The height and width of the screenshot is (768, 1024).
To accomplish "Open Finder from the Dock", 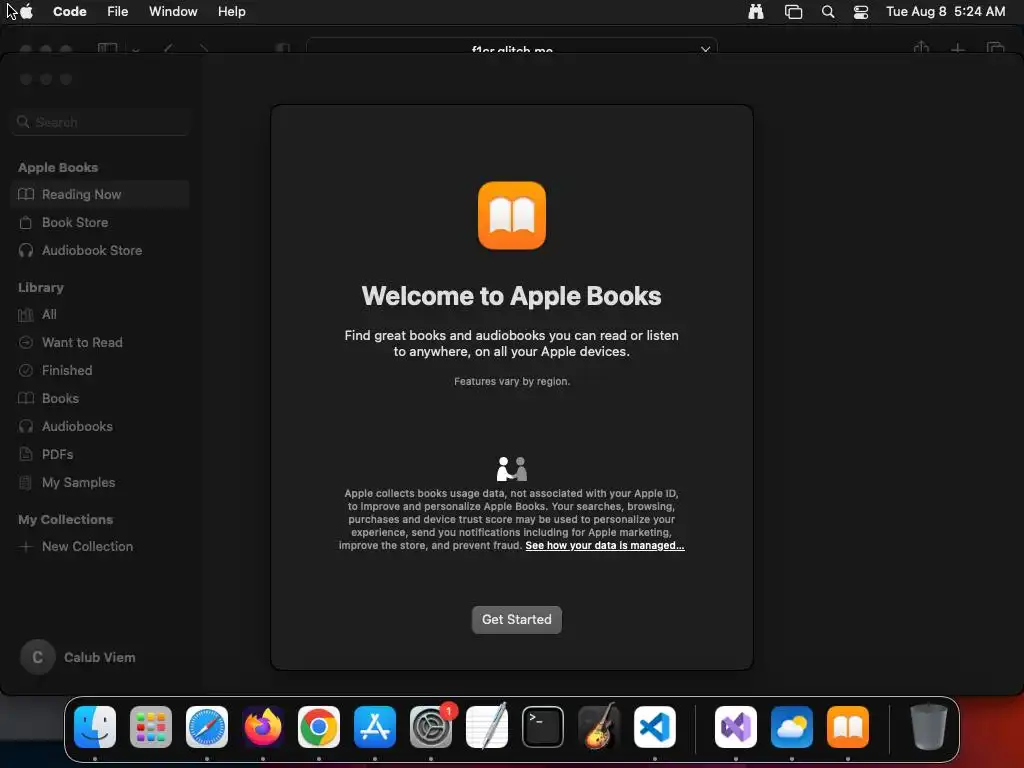I will coord(95,727).
